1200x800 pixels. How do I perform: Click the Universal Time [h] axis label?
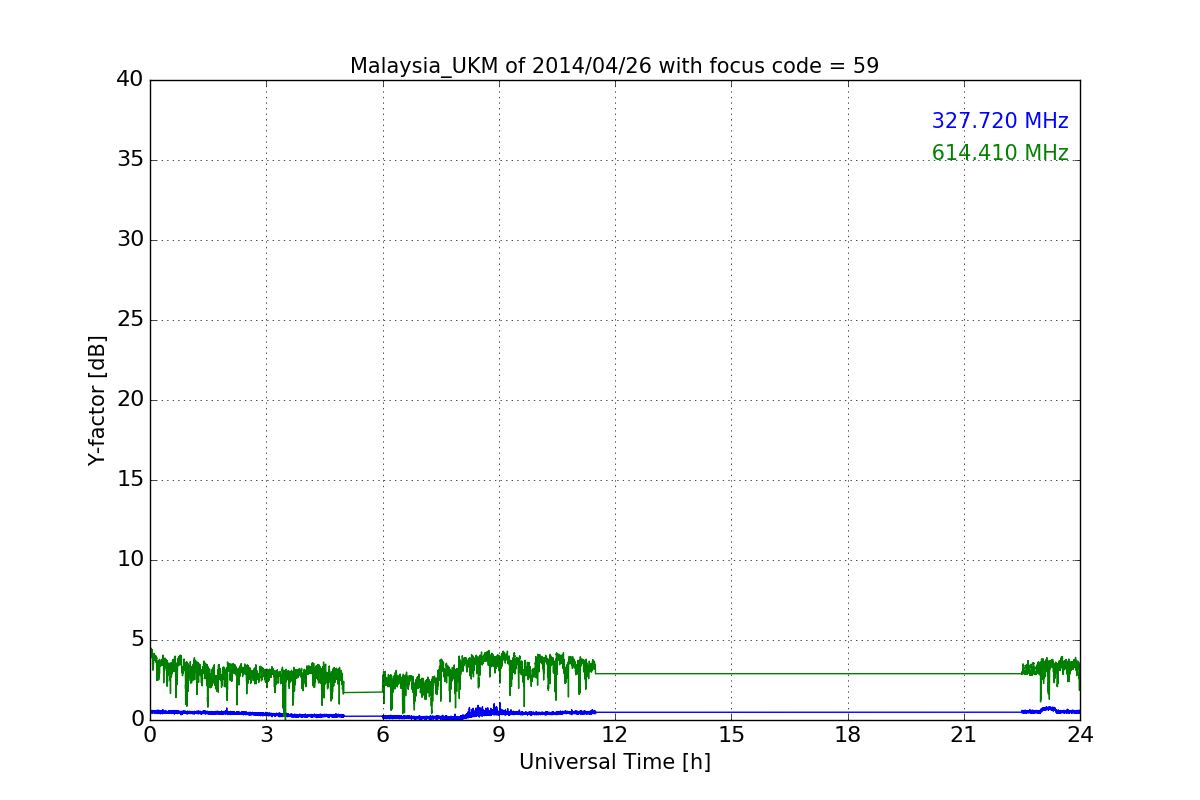pos(614,762)
